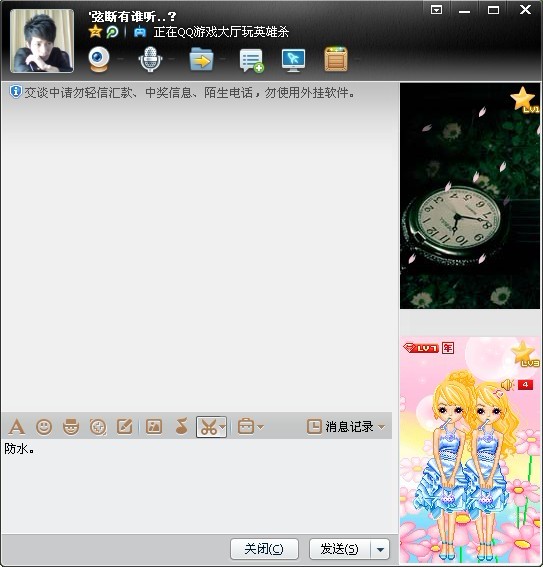Viewport: 543px width, 567px height.
Task: Click the red 年 annual member badge
Action: click(448, 348)
